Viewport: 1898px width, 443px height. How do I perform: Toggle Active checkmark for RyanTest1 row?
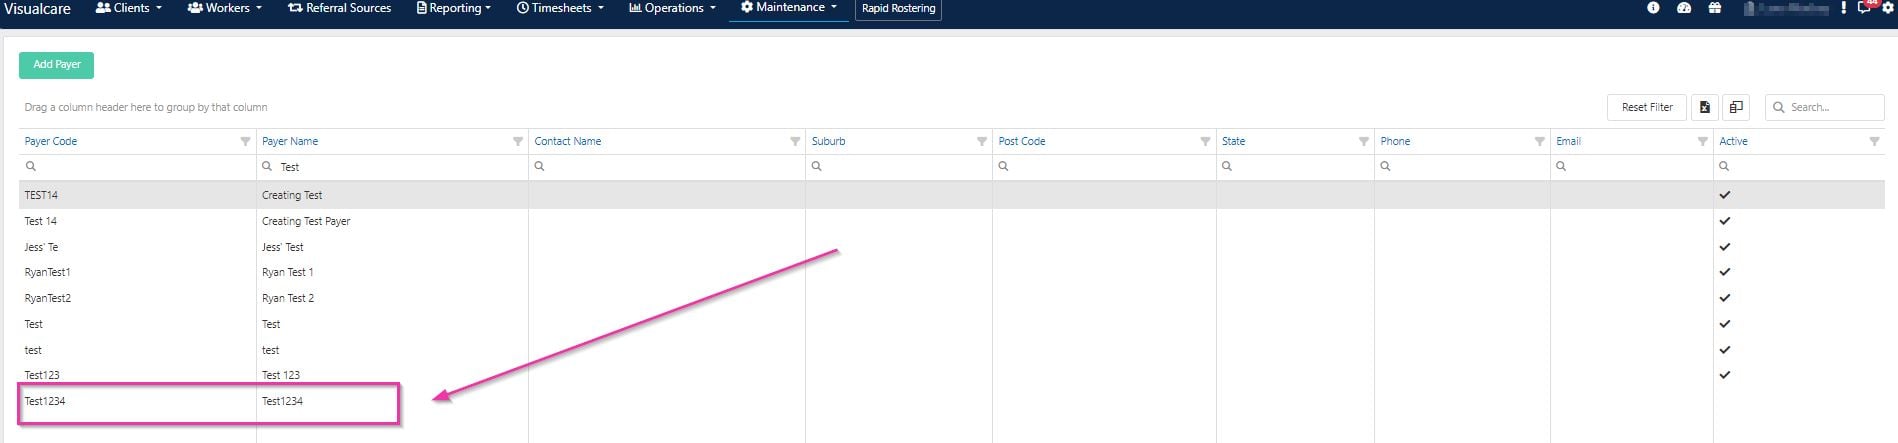coord(1725,272)
